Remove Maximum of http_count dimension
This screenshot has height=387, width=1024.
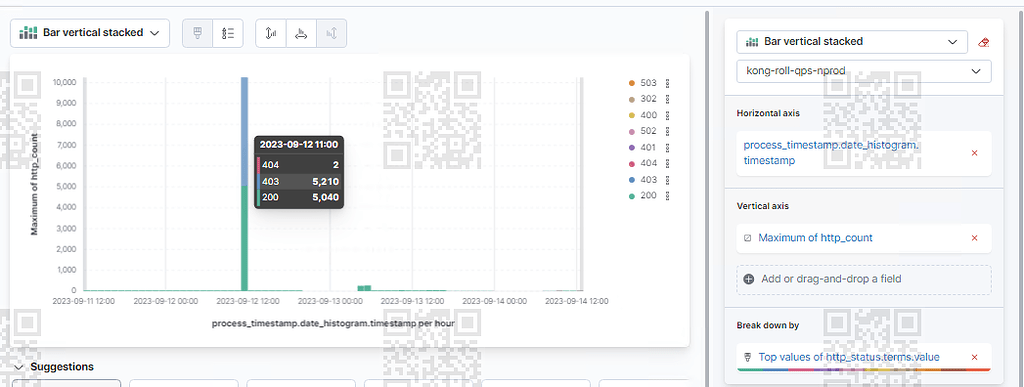click(974, 238)
